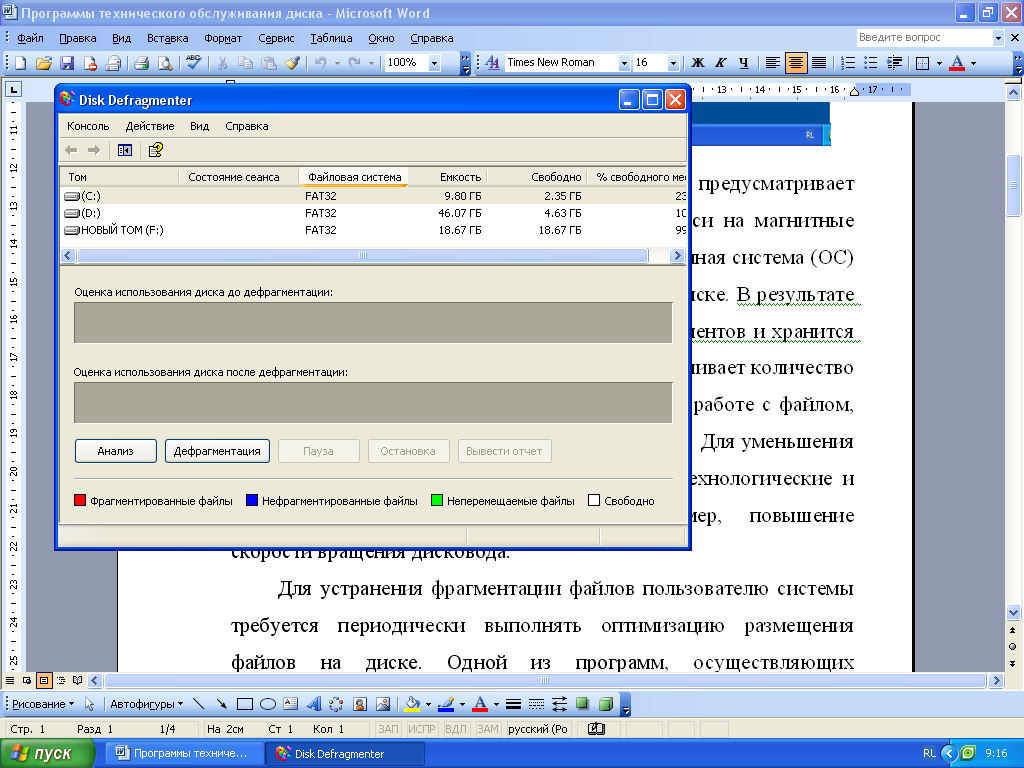Click the yellow Fill Color bucket

pos(413,704)
